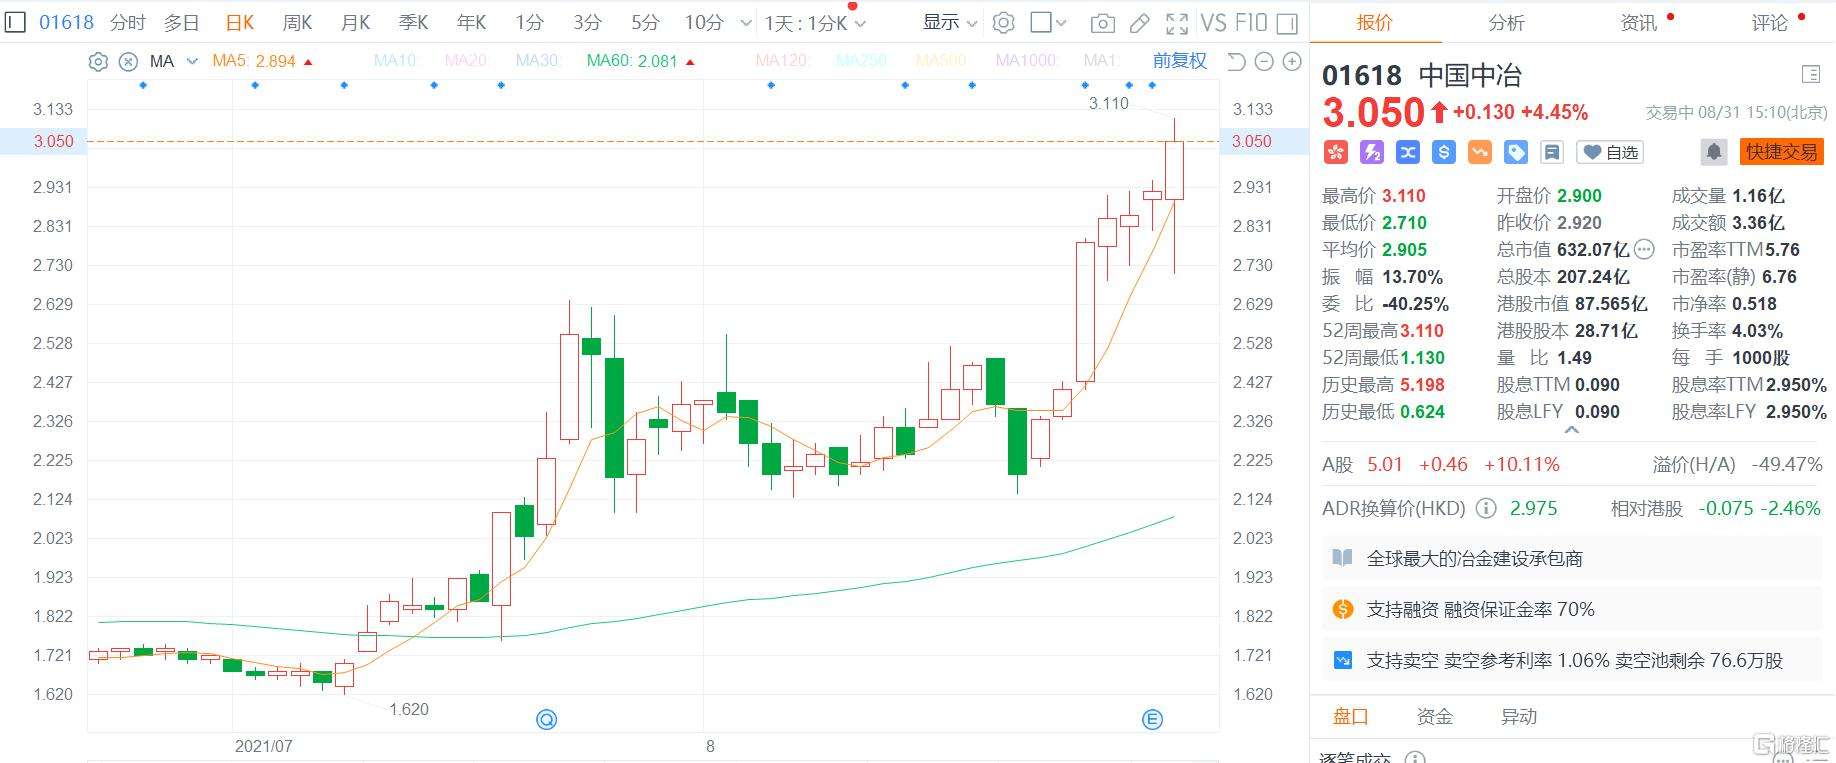Image resolution: width=1836 pixels, height=763 pixels.
Task: Open the 资讯 news tab
Action: click(1638, 22)
